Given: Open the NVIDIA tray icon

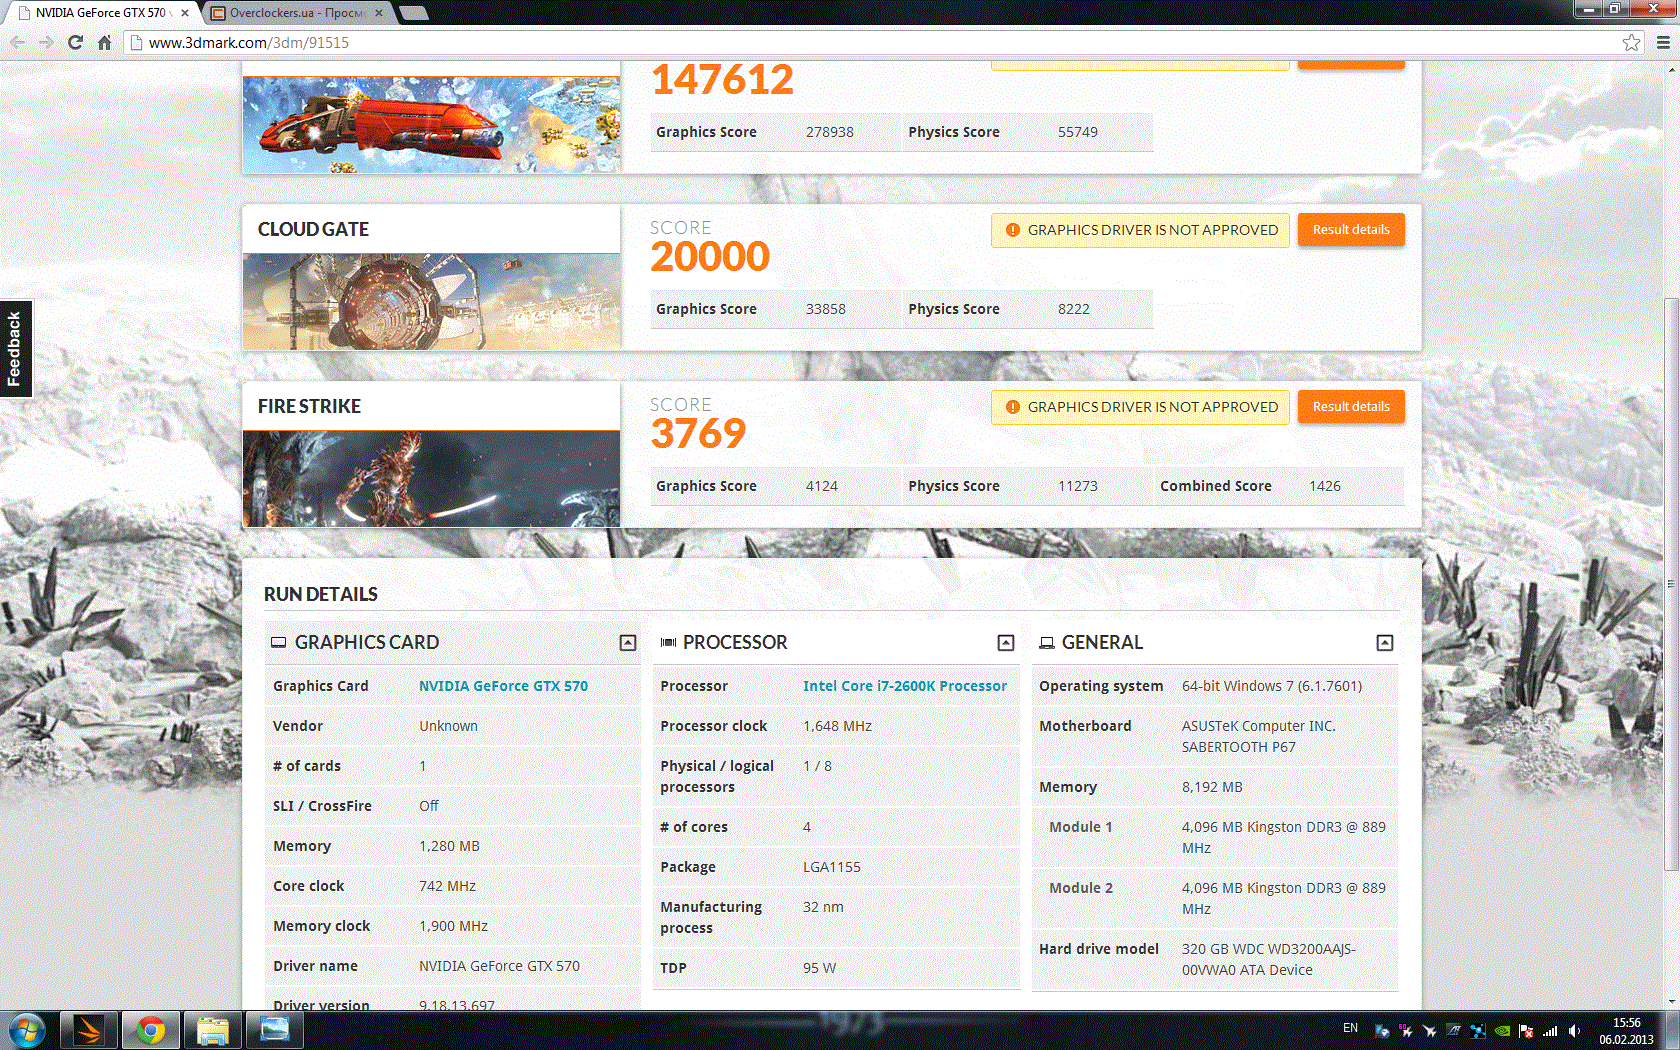Looking at the screenshot, I should click(1502, 1031).
